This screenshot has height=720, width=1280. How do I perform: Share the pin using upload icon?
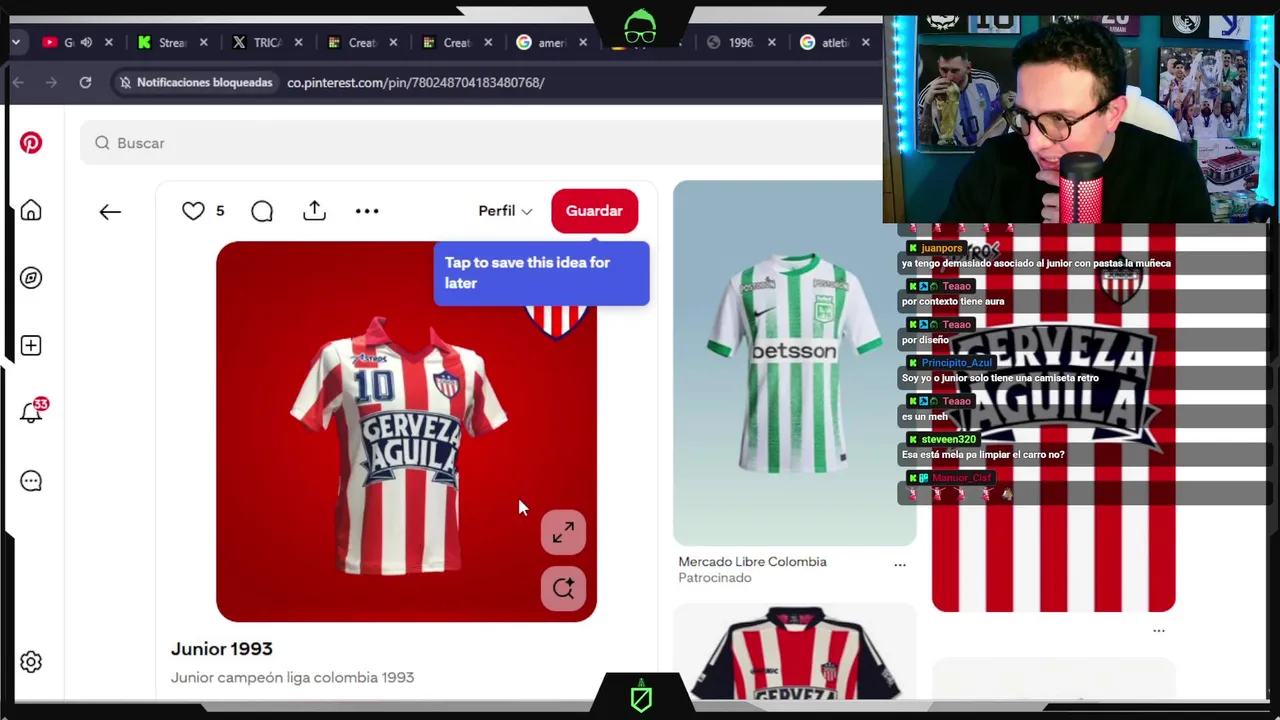[315, 211]
